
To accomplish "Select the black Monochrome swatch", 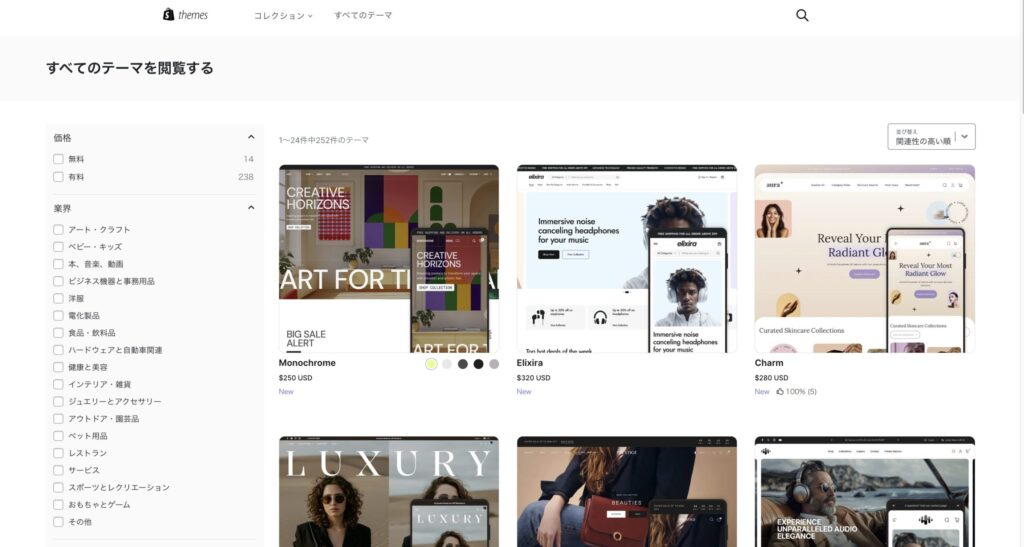I will pyautogui.click(x=478, y=364).
